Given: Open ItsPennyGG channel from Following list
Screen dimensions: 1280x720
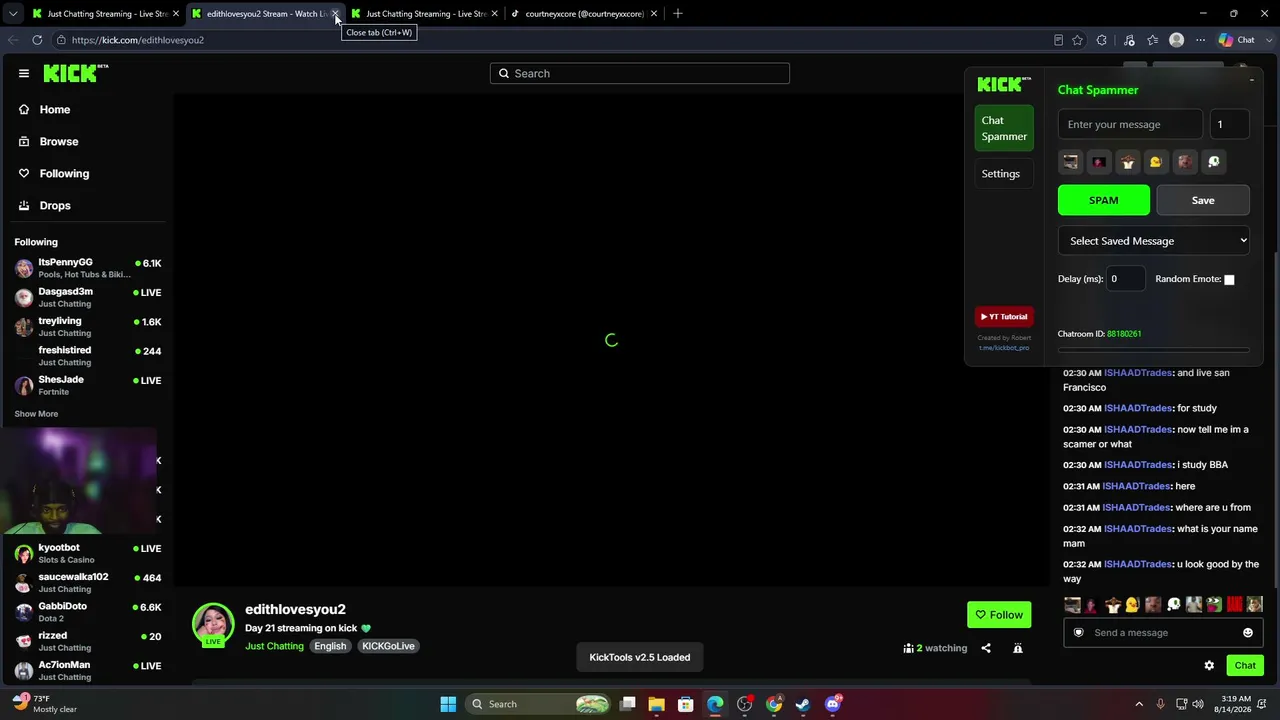Looking at the screenshot, I should point(88,268).
